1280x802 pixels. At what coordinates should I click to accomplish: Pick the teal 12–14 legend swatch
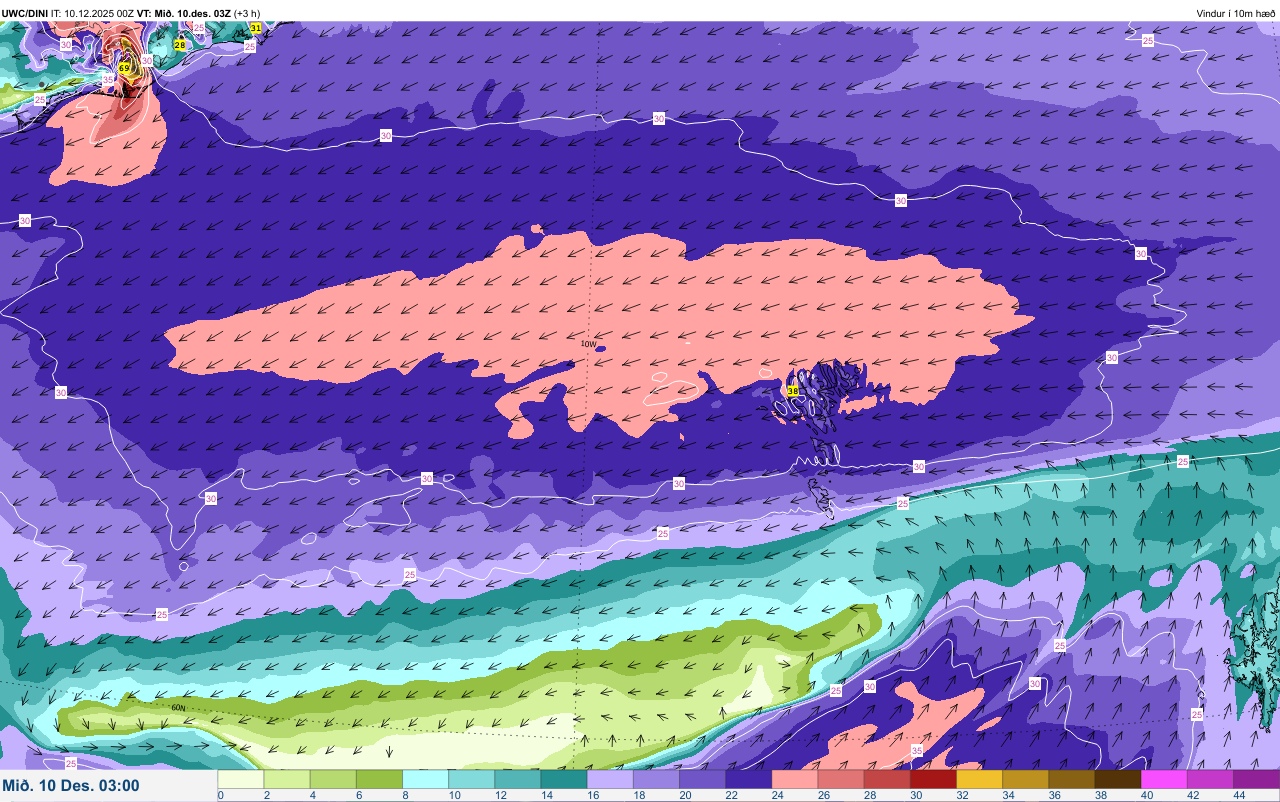point(517,778)
